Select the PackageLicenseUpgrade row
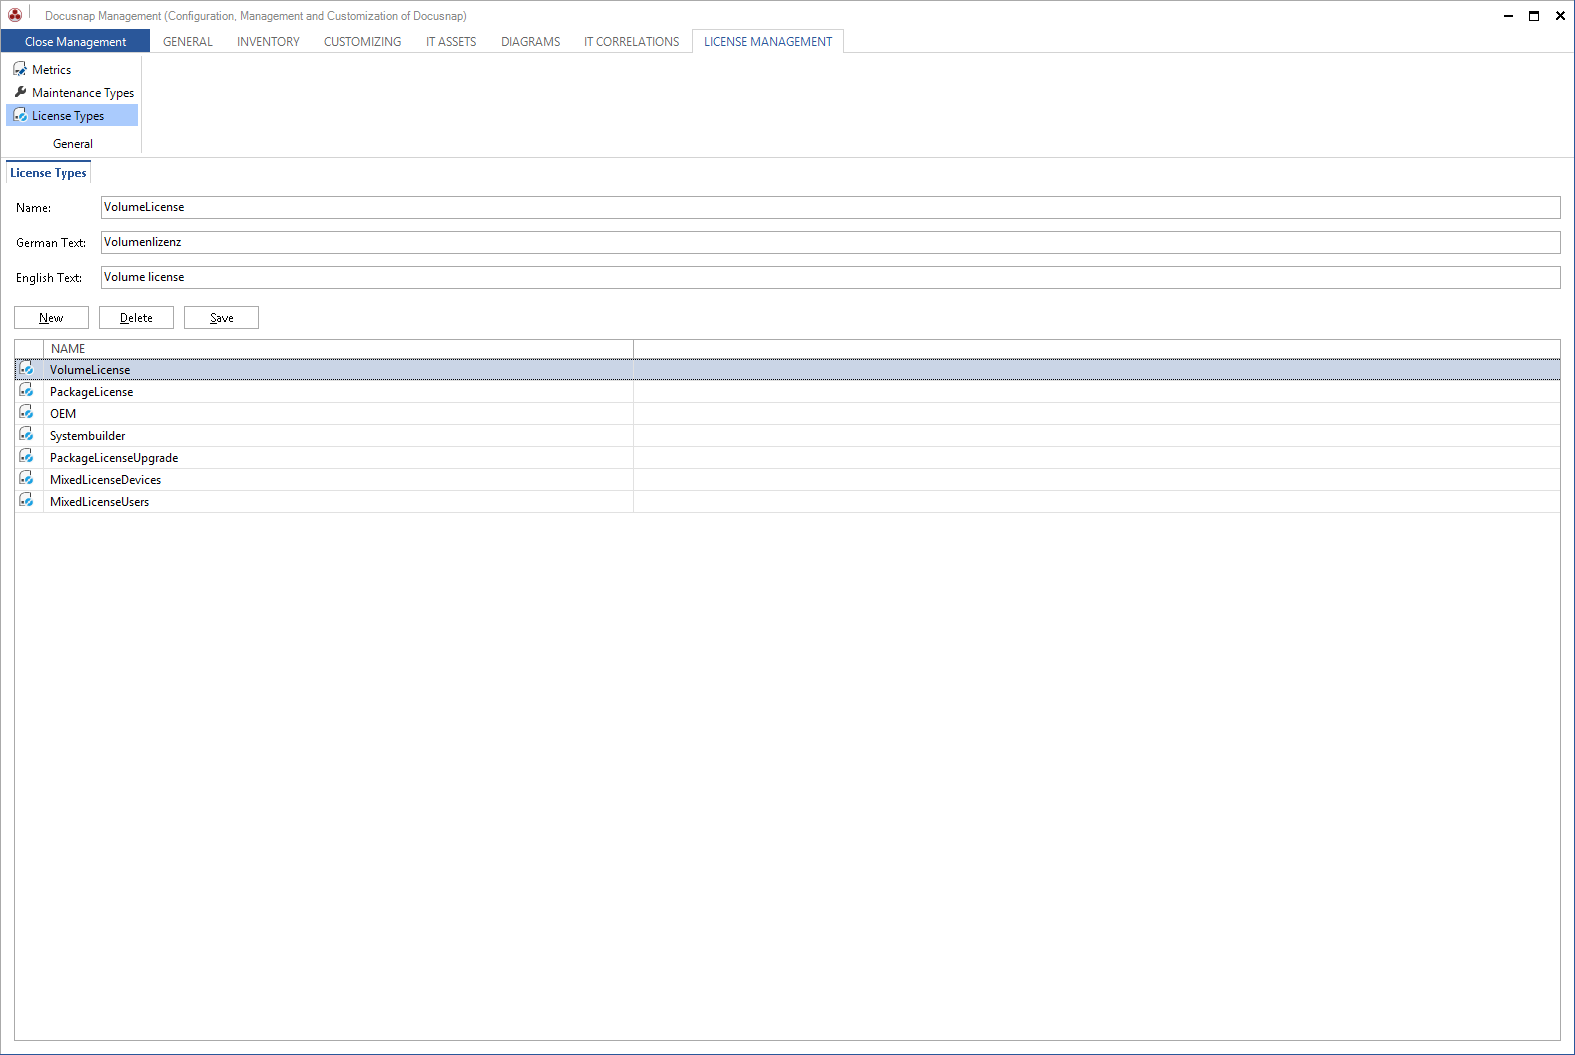This screenshot has width=1575, height=1055. (x=787, y=457)
